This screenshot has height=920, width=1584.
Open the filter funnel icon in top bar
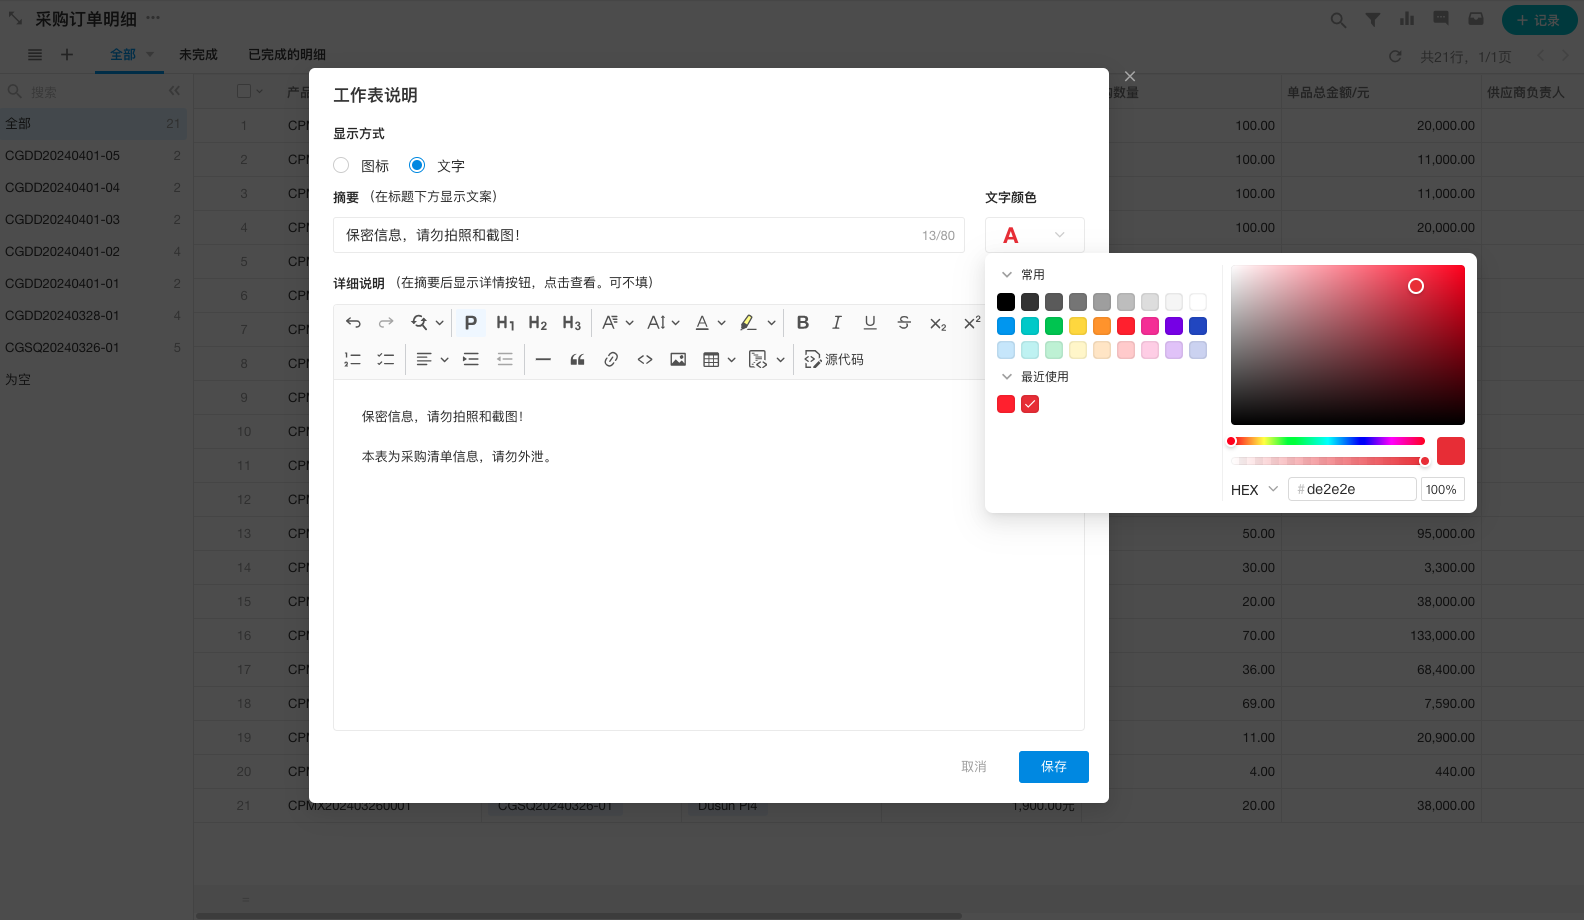(x=1373, y=20)
